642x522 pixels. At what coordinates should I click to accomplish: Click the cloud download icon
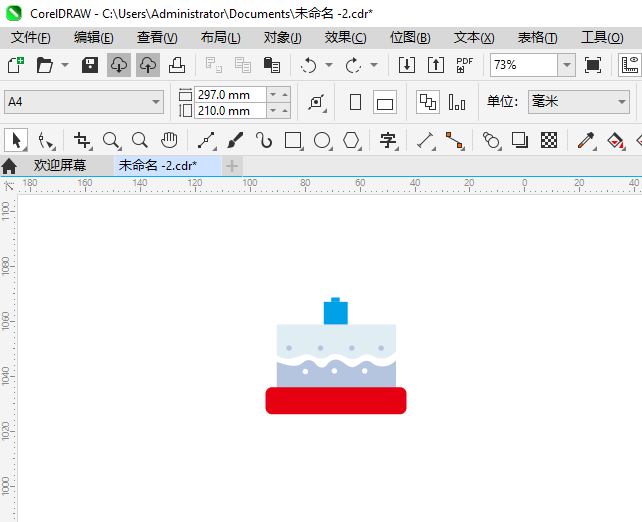(x=119, y=65)
